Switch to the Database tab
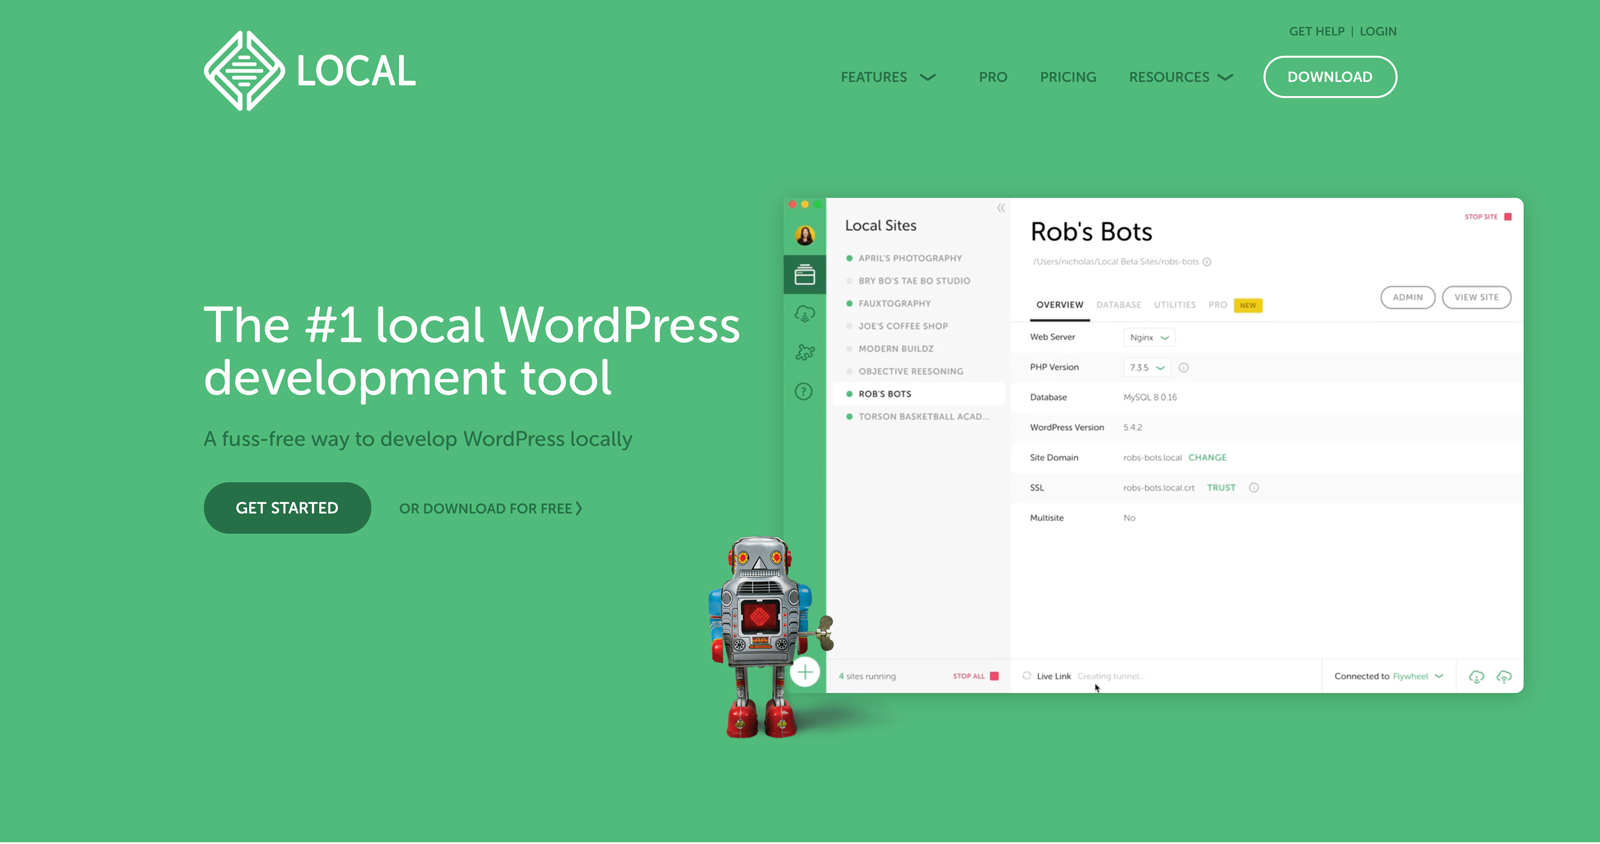1600x844 pixels. (x=1119, y=305)
